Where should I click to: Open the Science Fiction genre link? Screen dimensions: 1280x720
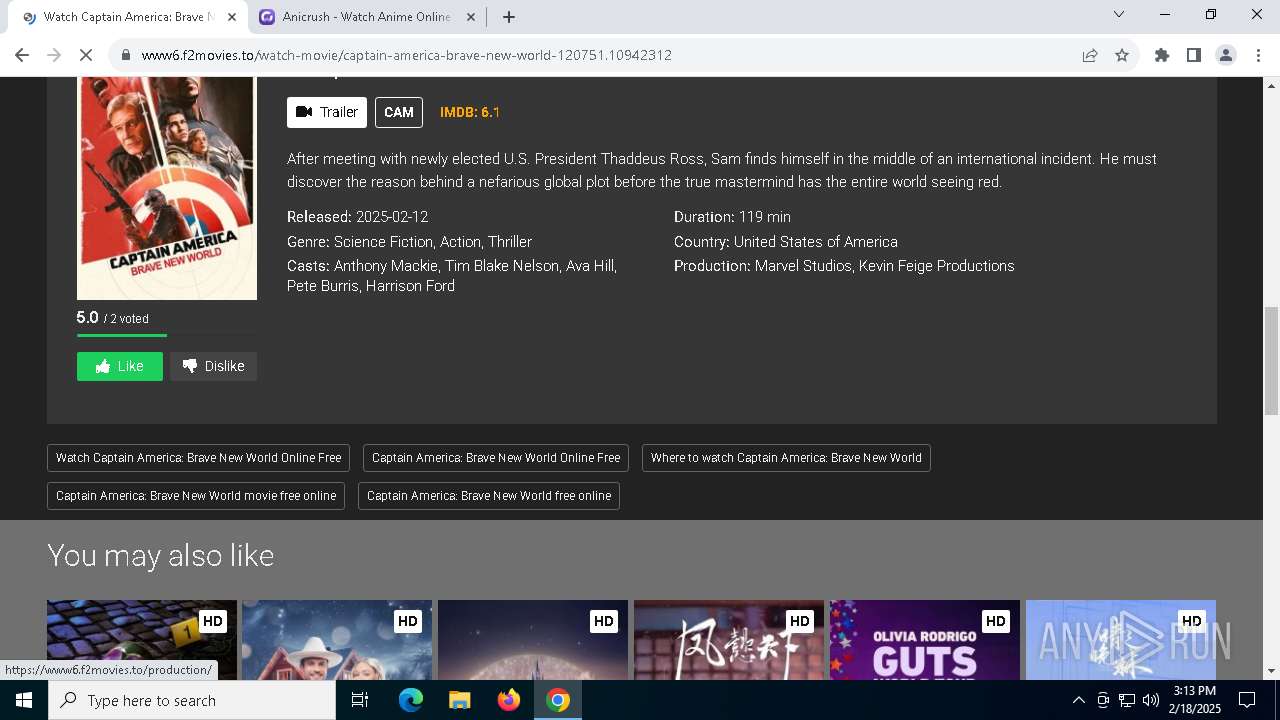(x=384, y=242)
